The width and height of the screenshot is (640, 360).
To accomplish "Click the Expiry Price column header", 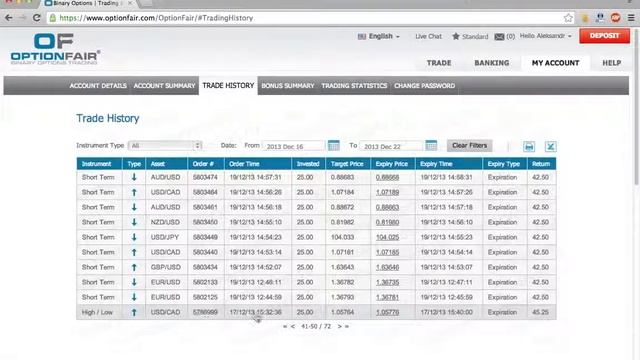I will coord(393,164).
